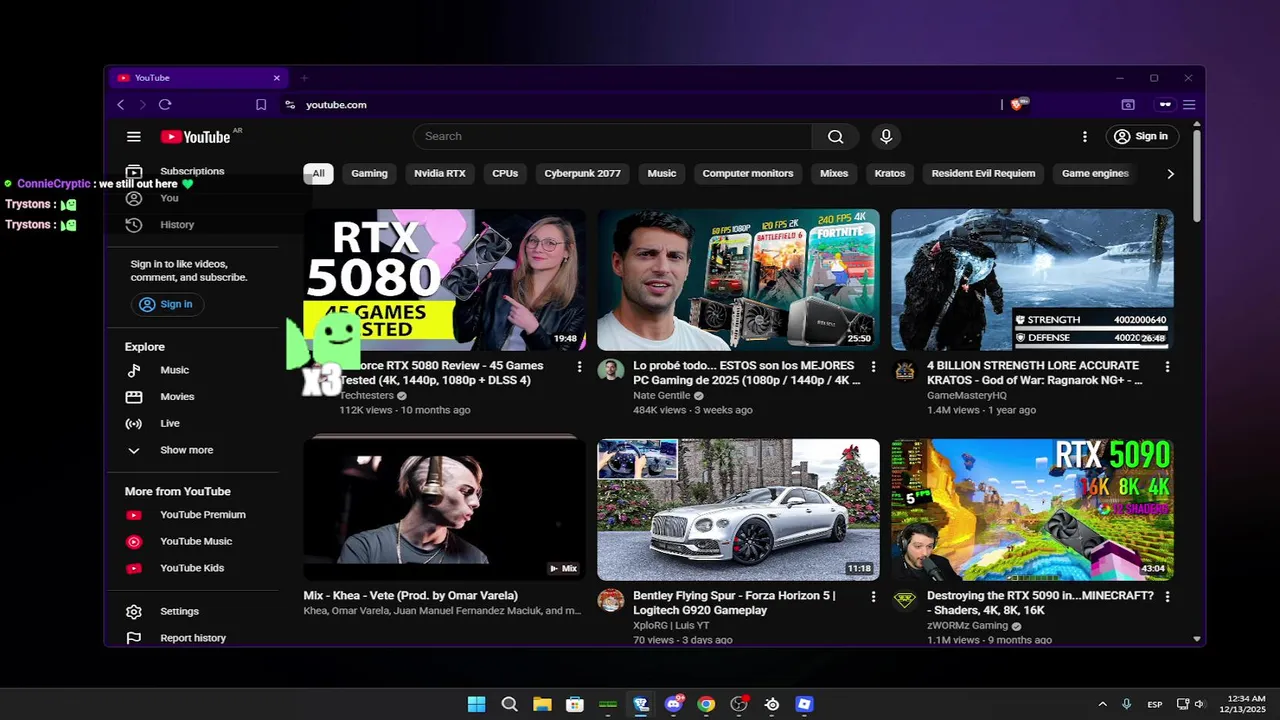Play the RTX 5090 Minecraft thumbnail
Image resolution: width=1280 pixels, height=720 pixels.
[x=1032, y=510]
